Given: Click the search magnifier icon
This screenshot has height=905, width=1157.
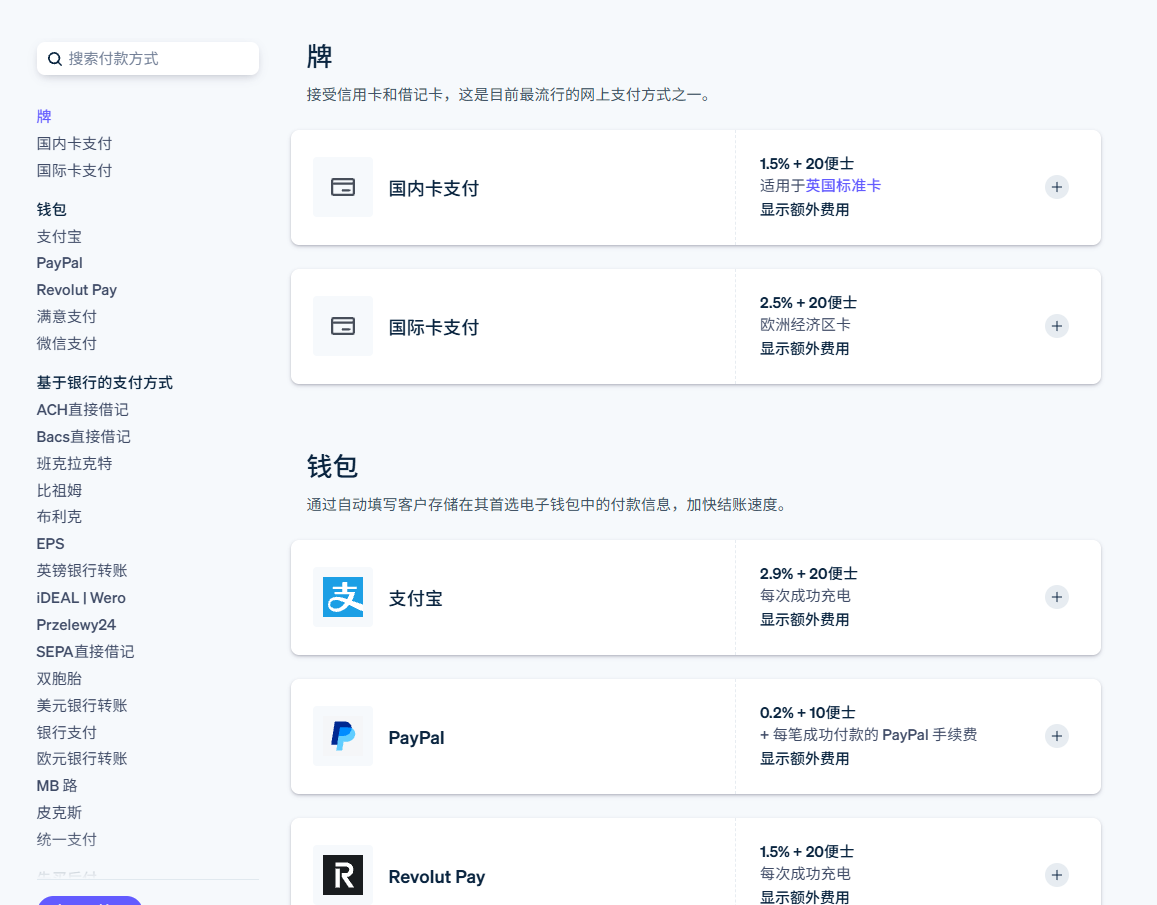Looking at the screenshot, I should point(55,59).
